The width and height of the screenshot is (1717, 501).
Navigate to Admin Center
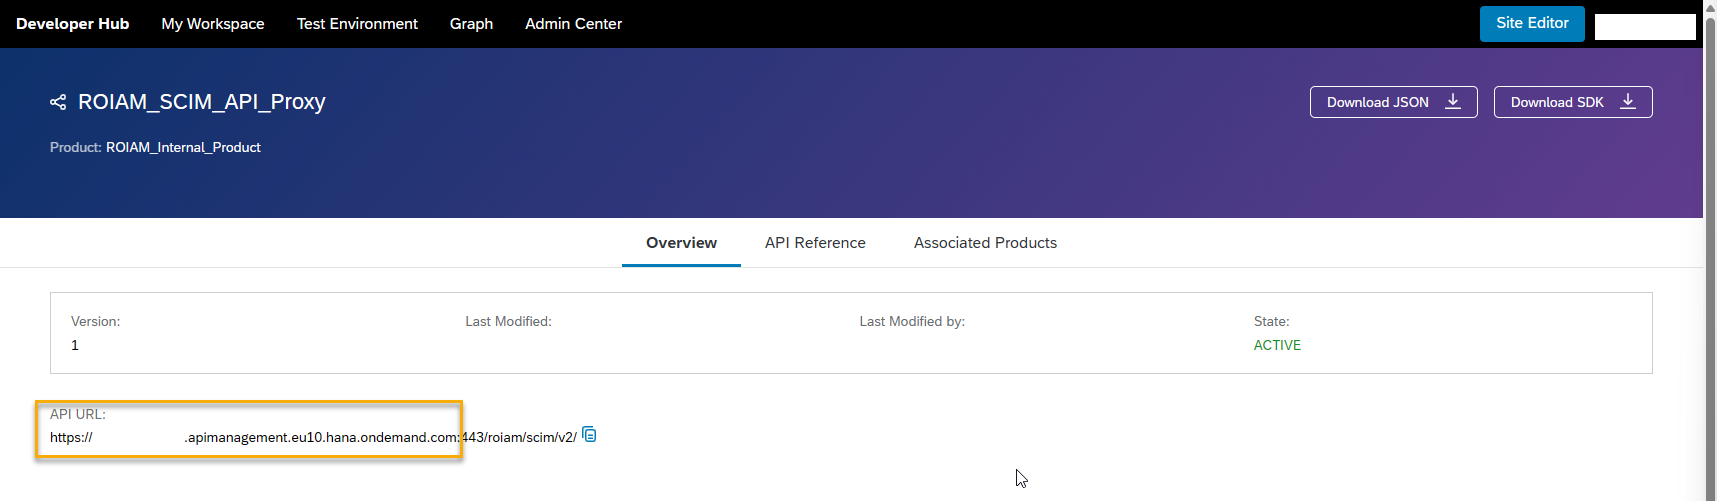click(x=573, y=24)
